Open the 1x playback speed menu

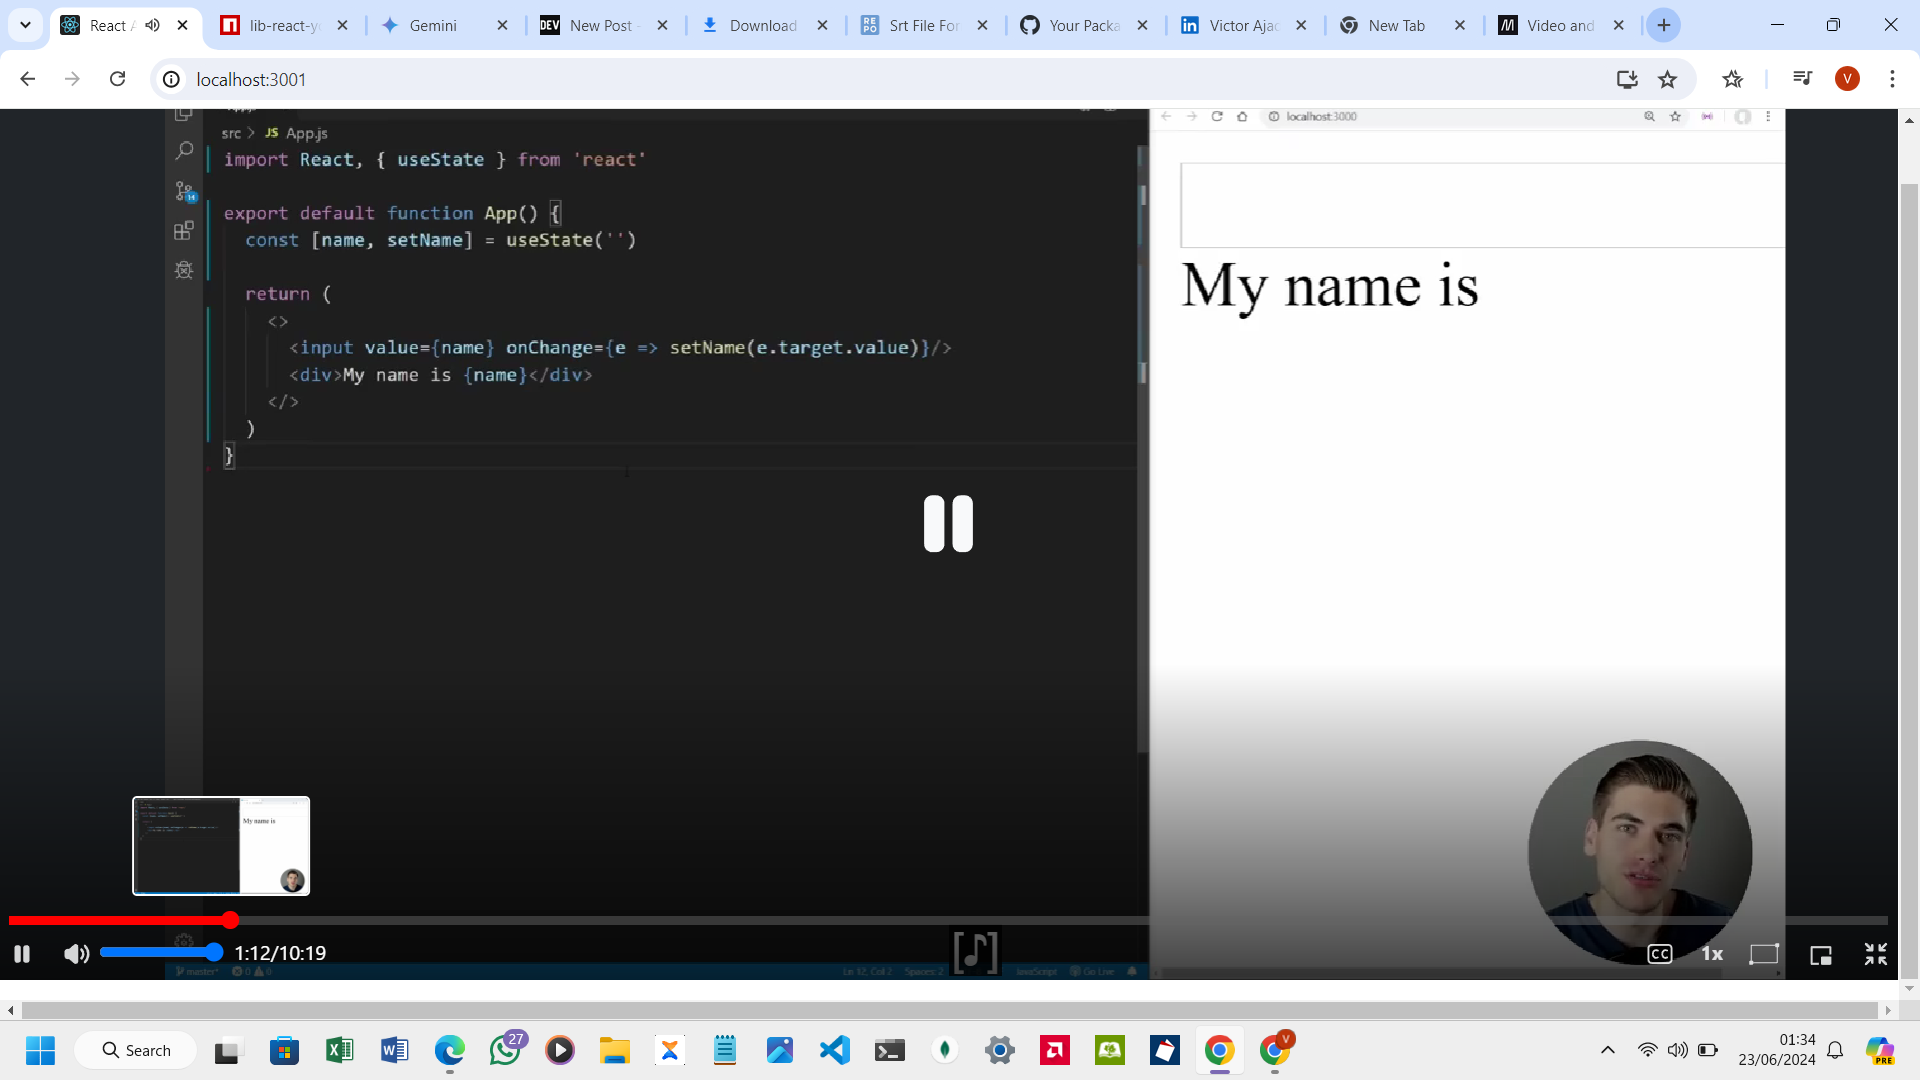point(1712,954)
